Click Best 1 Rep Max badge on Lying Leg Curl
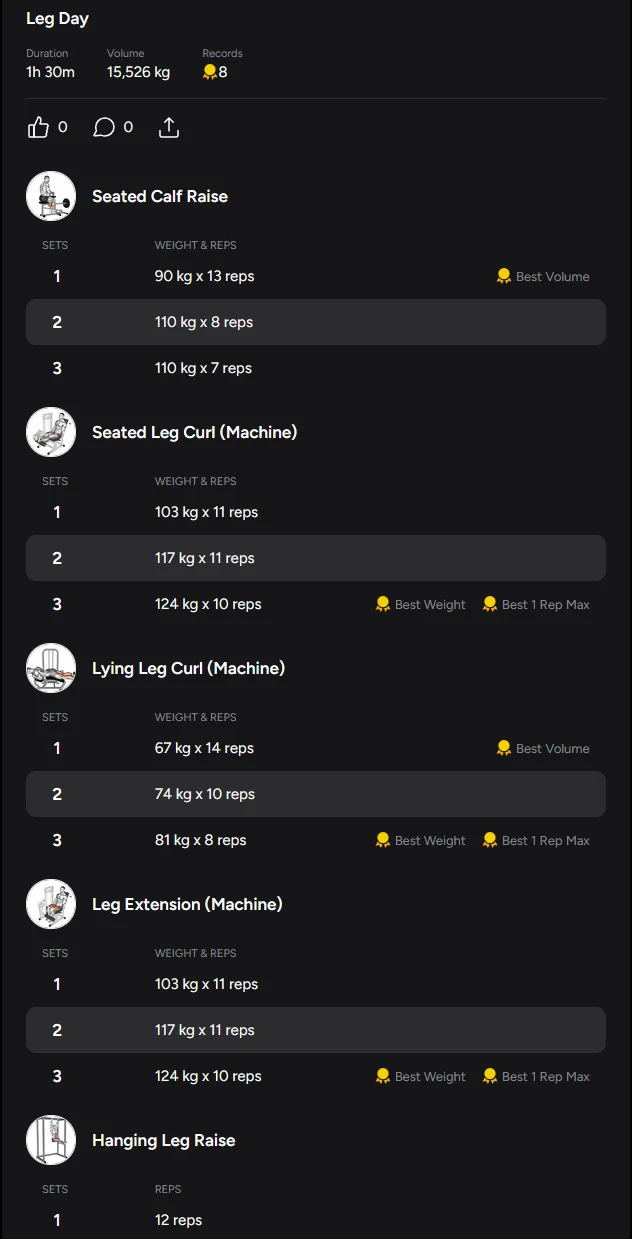 [536, 840]
